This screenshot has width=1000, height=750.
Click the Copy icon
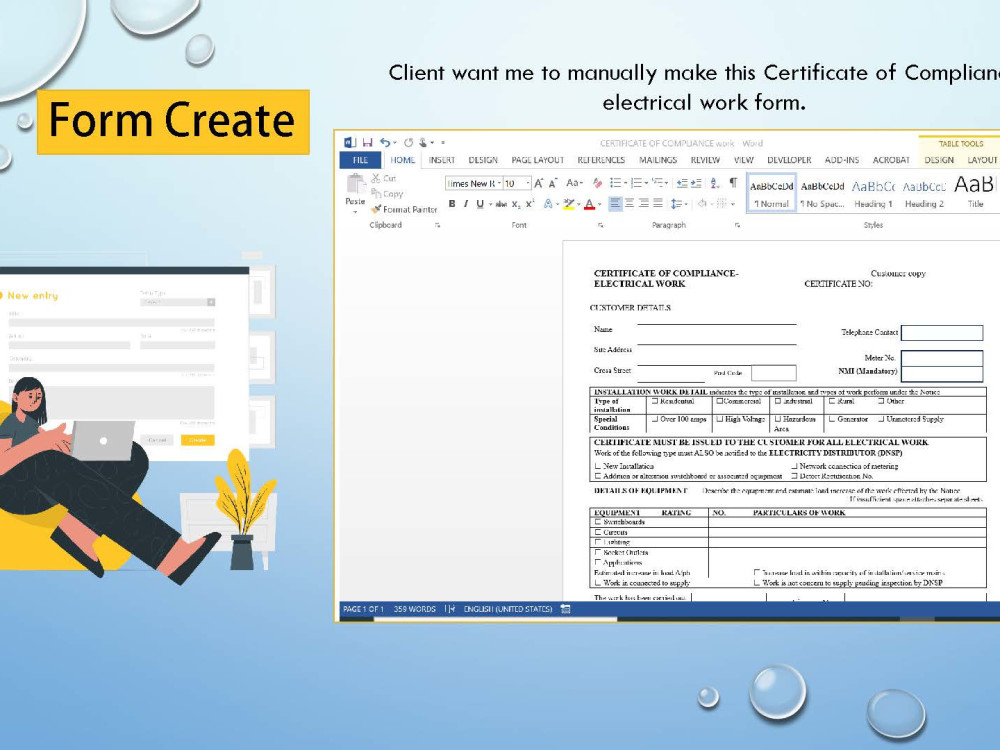pos(376,193)
